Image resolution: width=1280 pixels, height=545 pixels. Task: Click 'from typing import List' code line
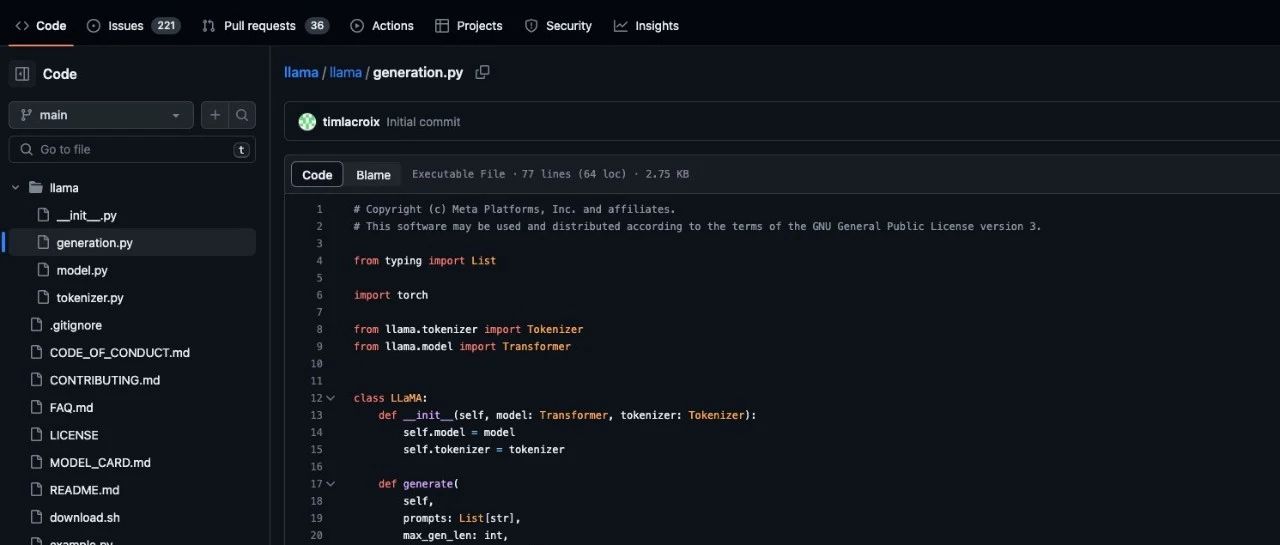[x=424, y=260]
